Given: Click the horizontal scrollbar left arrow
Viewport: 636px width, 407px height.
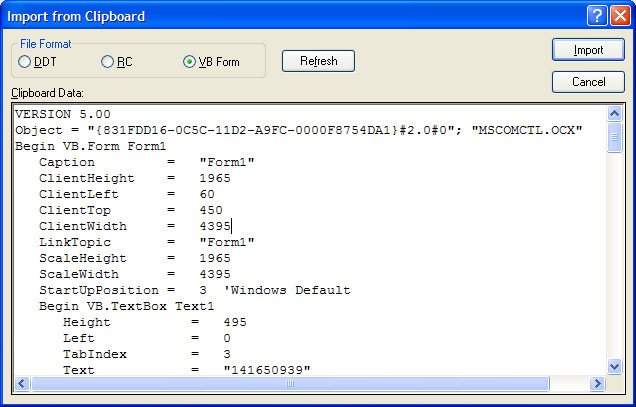Looking at the screenshot, I should coord(22,383).
